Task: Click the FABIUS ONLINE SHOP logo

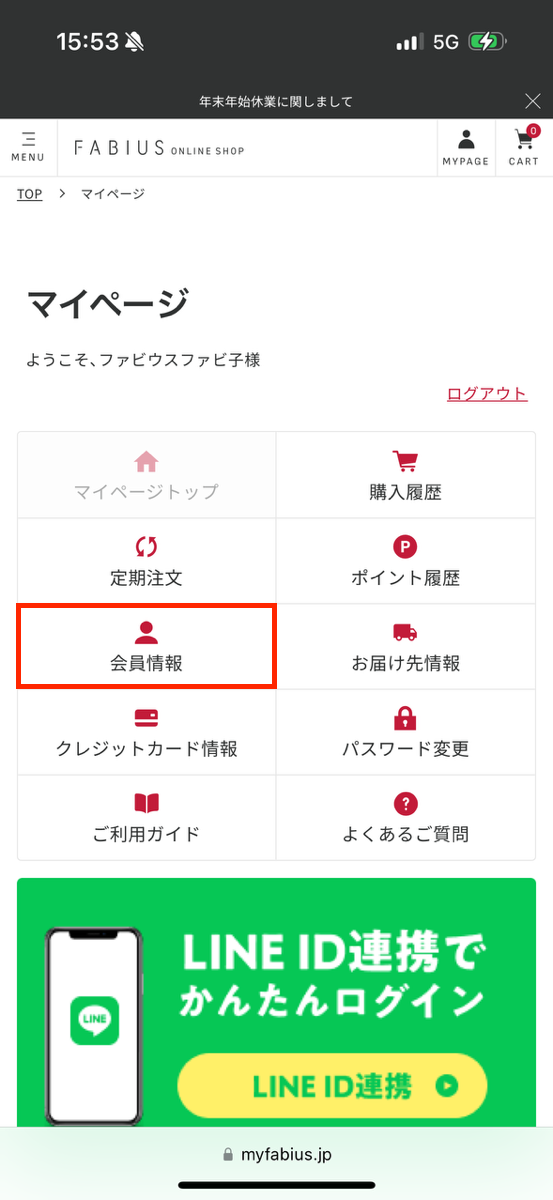Action: pos(159,148)
